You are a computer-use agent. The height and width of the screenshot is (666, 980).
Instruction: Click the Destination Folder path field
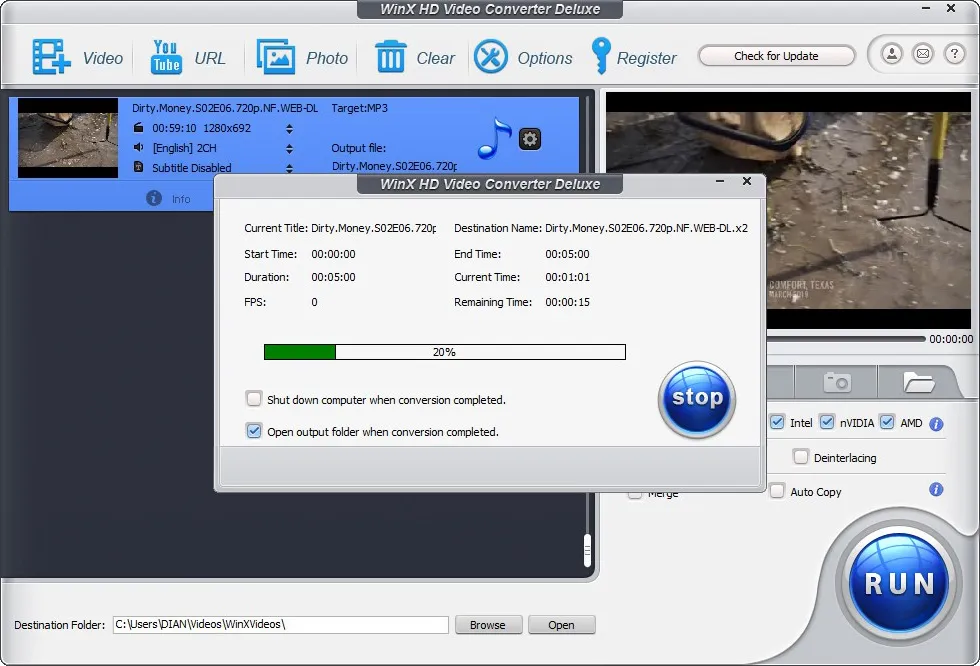tap(280, 625)
